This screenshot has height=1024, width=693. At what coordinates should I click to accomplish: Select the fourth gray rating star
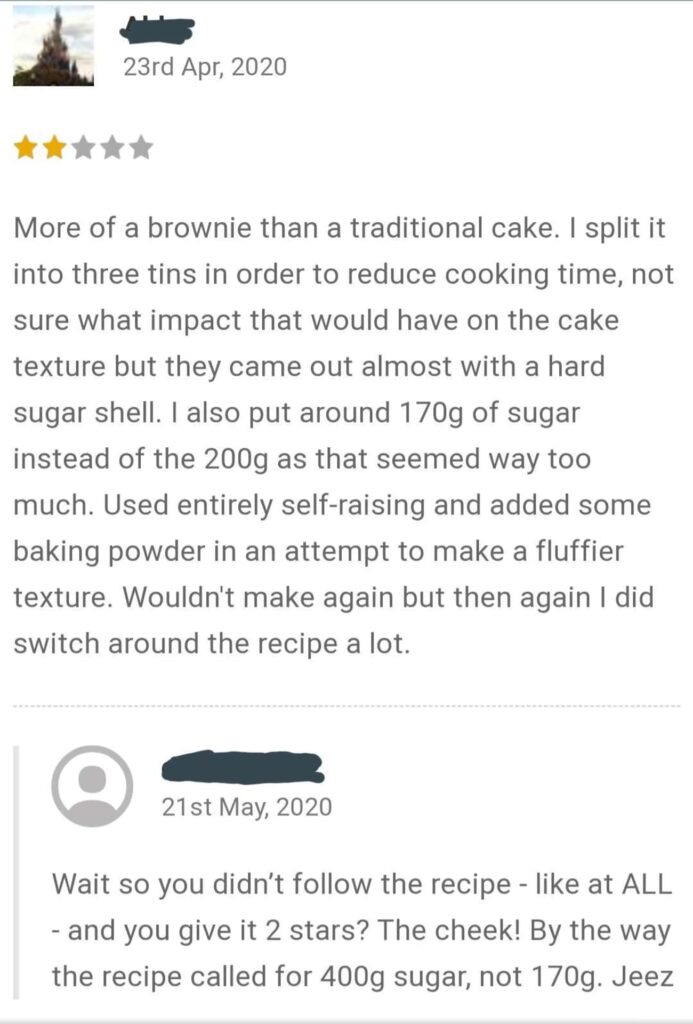pos(112,148)
